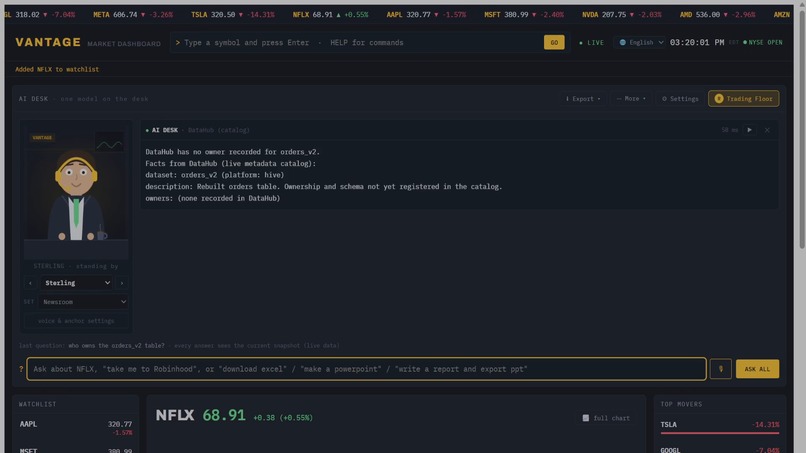Open the More dropdown menu

click(631, 99)
